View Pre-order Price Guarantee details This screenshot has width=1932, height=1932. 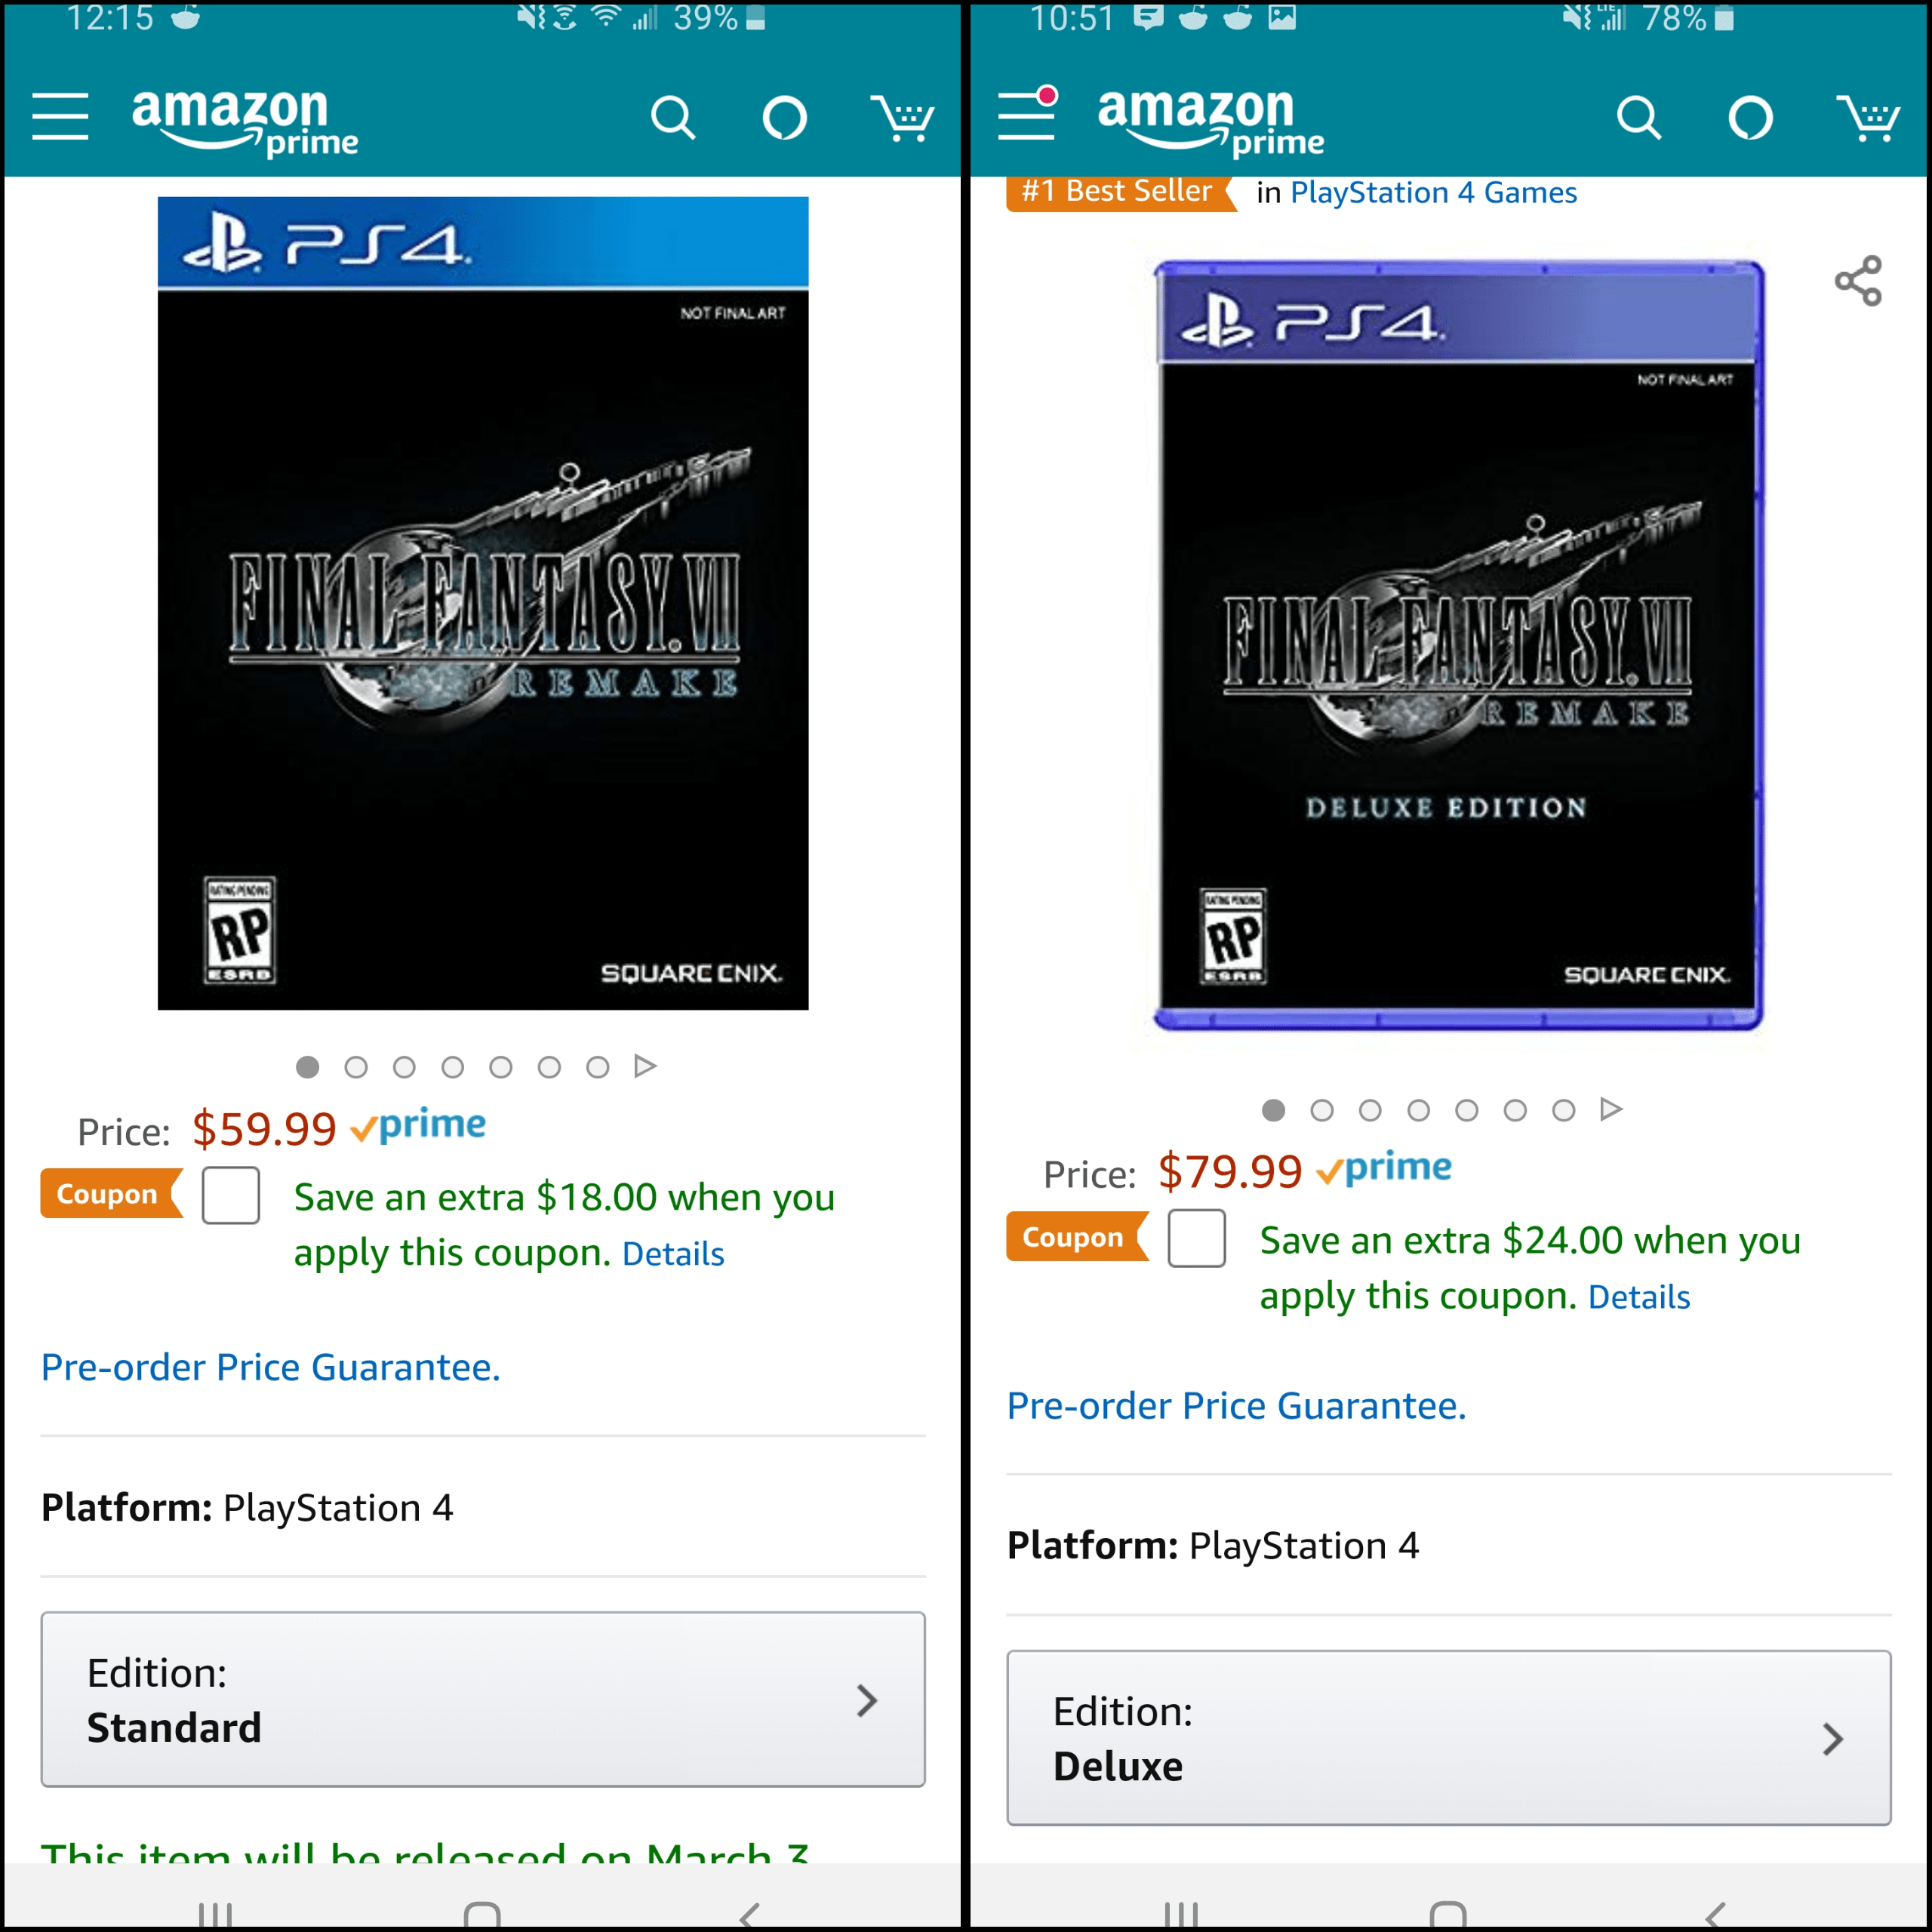pyautogui.click(x=269, y=1367)
